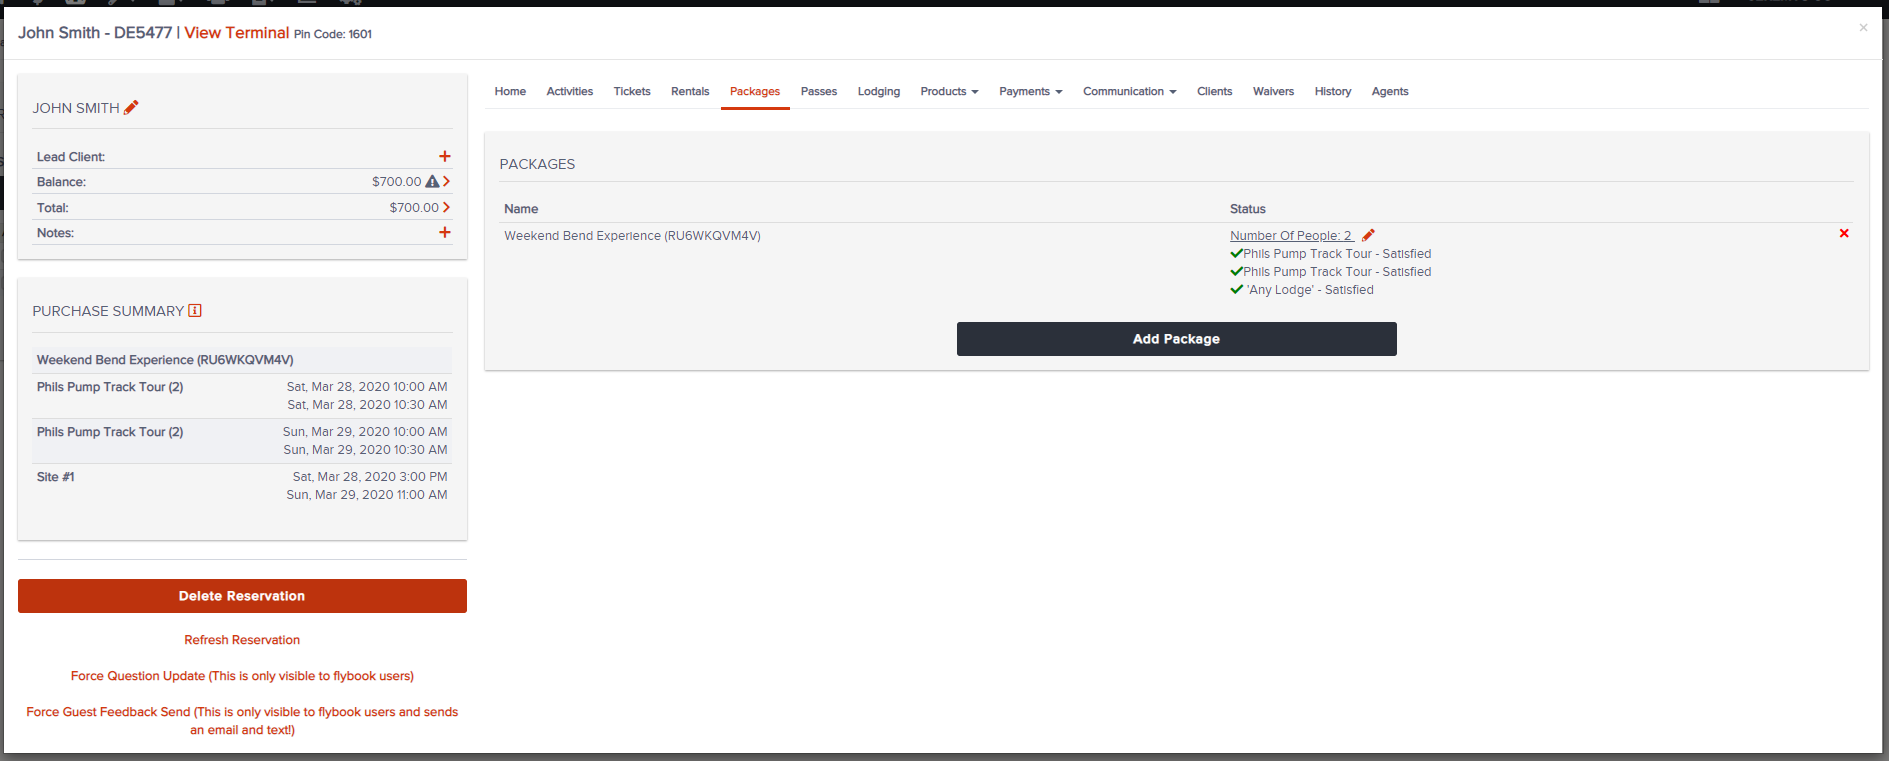
Task: Open the Agents tab
Action: (1390, 91)
